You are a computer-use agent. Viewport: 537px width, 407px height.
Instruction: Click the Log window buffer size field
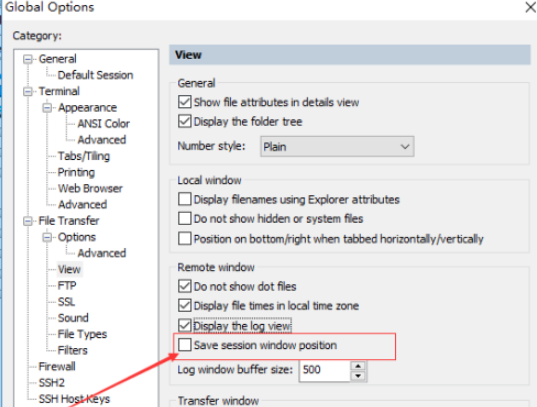tap(325, 370)
